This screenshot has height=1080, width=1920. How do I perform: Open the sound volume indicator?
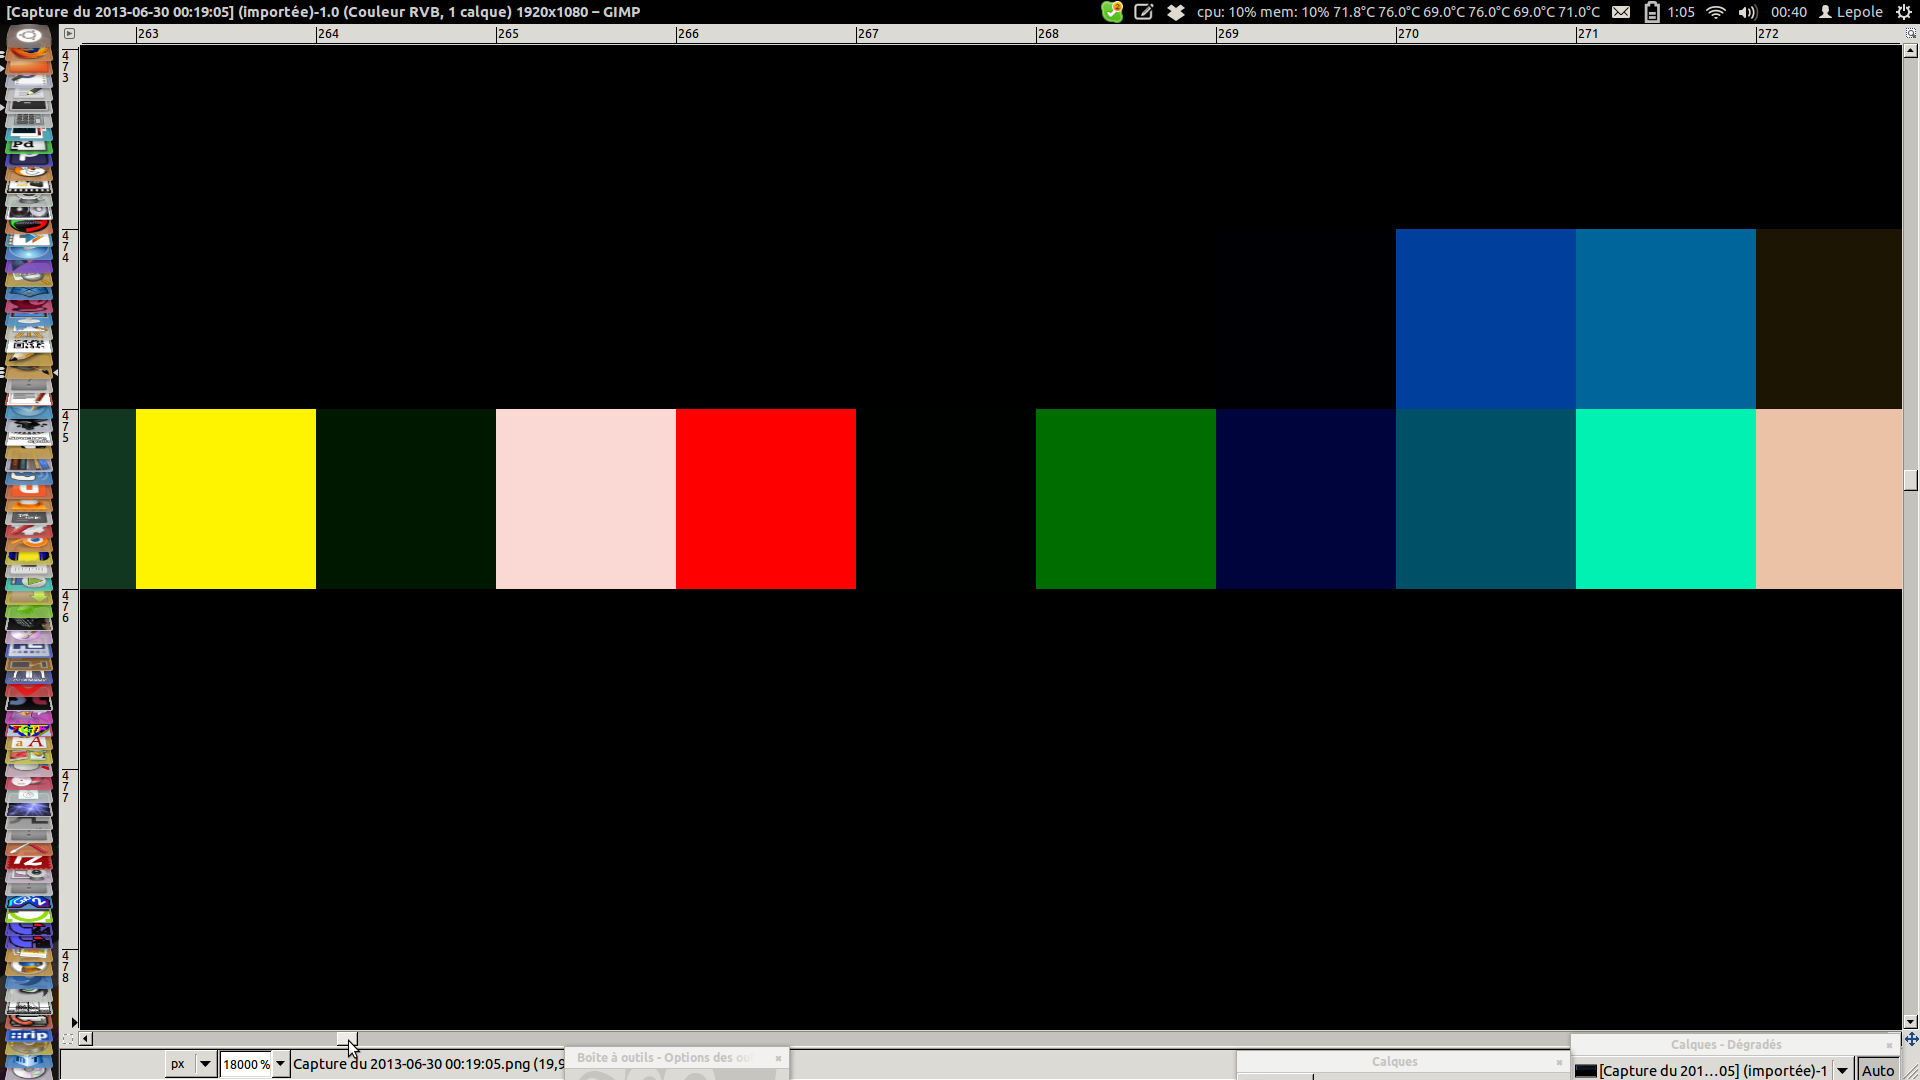(1747, 12)
